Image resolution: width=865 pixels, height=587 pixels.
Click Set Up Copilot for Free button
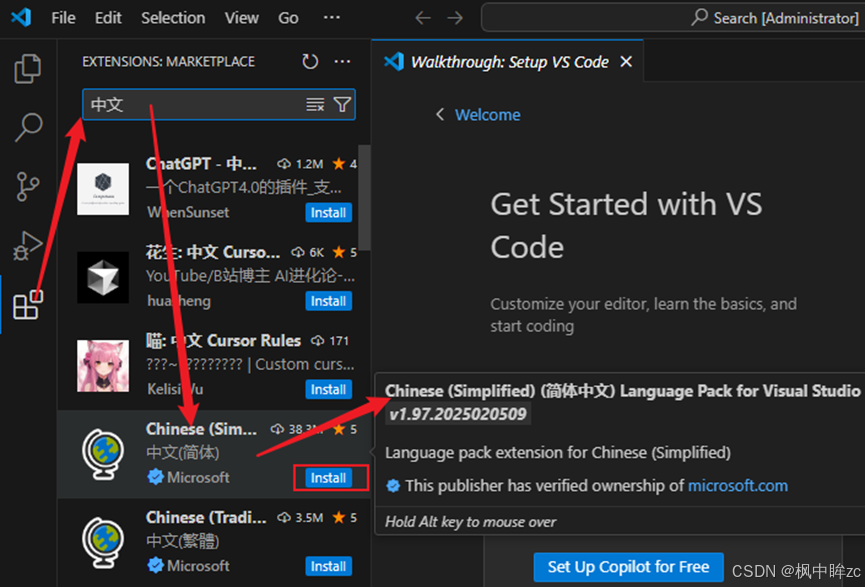pyautogui.click(x=628, y=567)
